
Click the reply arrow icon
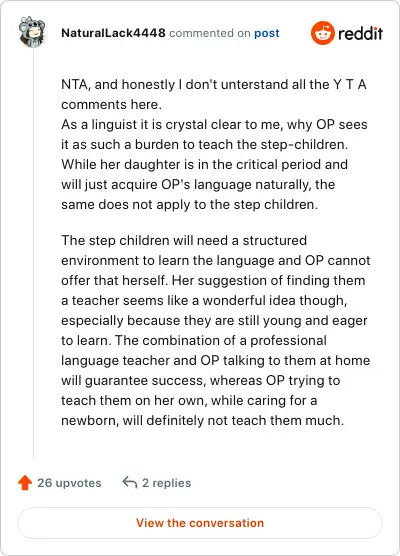130,483
